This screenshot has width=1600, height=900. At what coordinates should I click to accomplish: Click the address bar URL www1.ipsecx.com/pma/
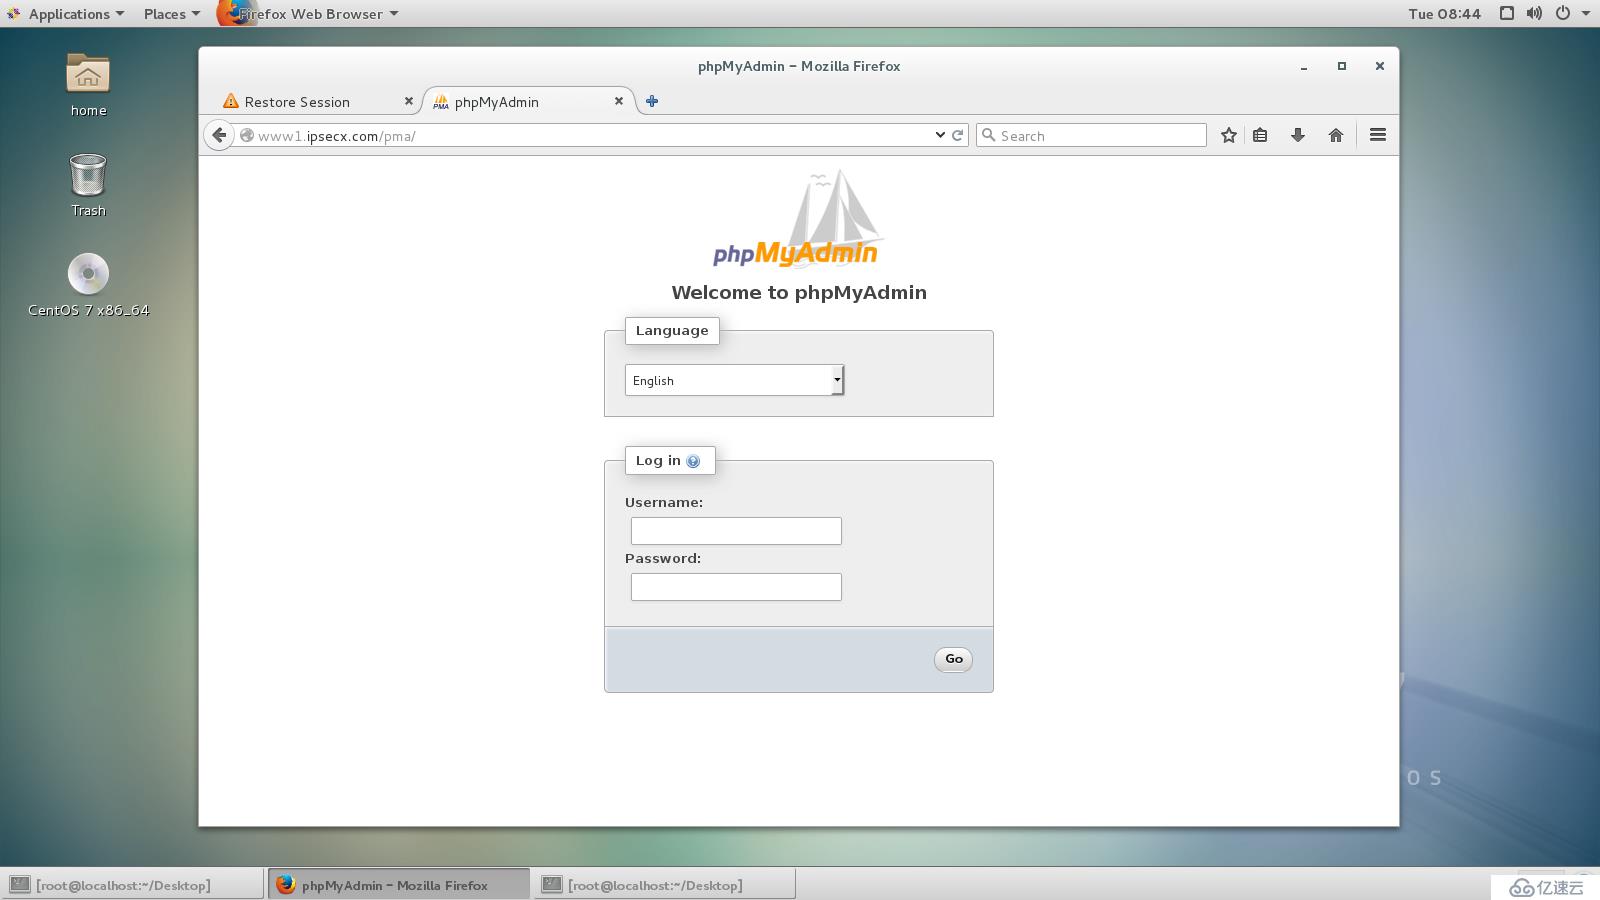pos(336,136)
